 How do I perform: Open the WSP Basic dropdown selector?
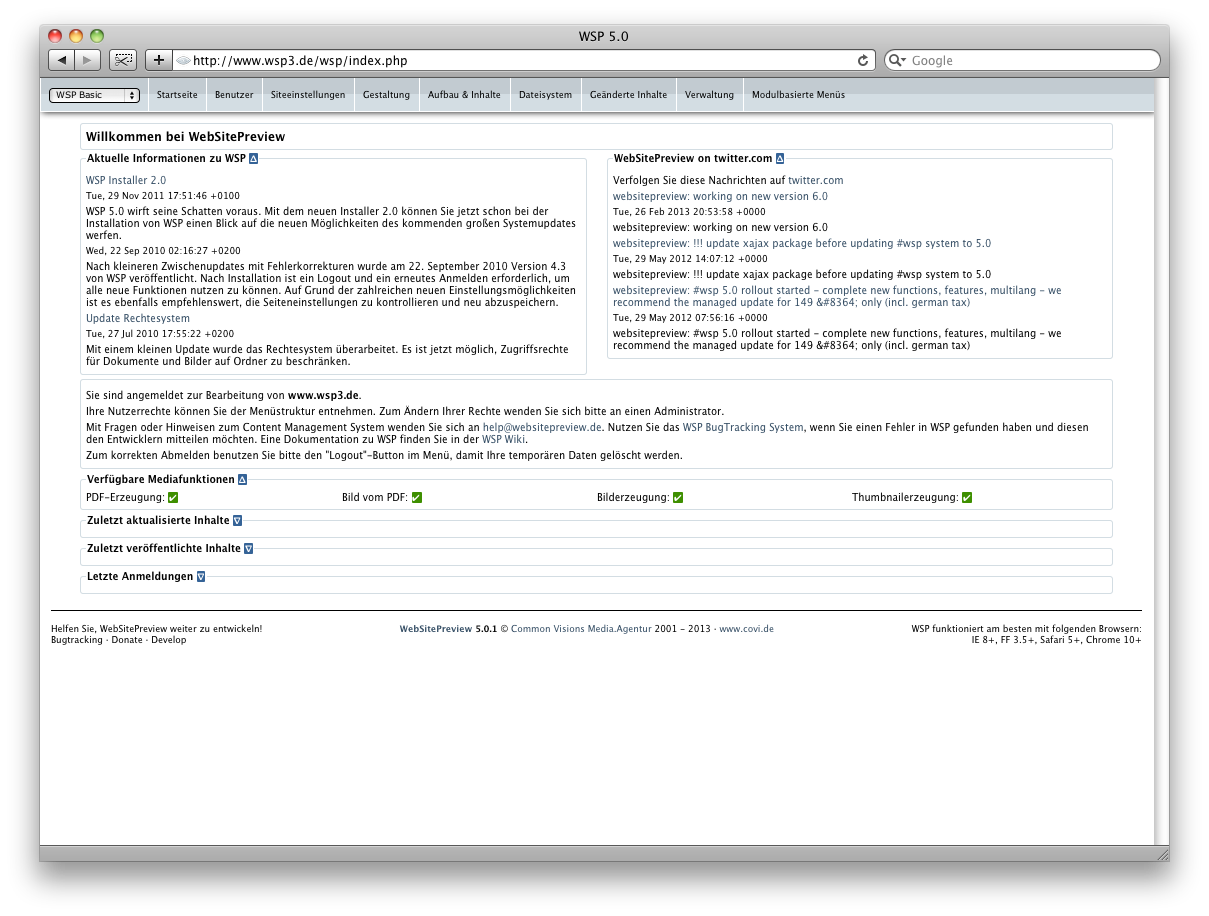(x=94, y=95)
